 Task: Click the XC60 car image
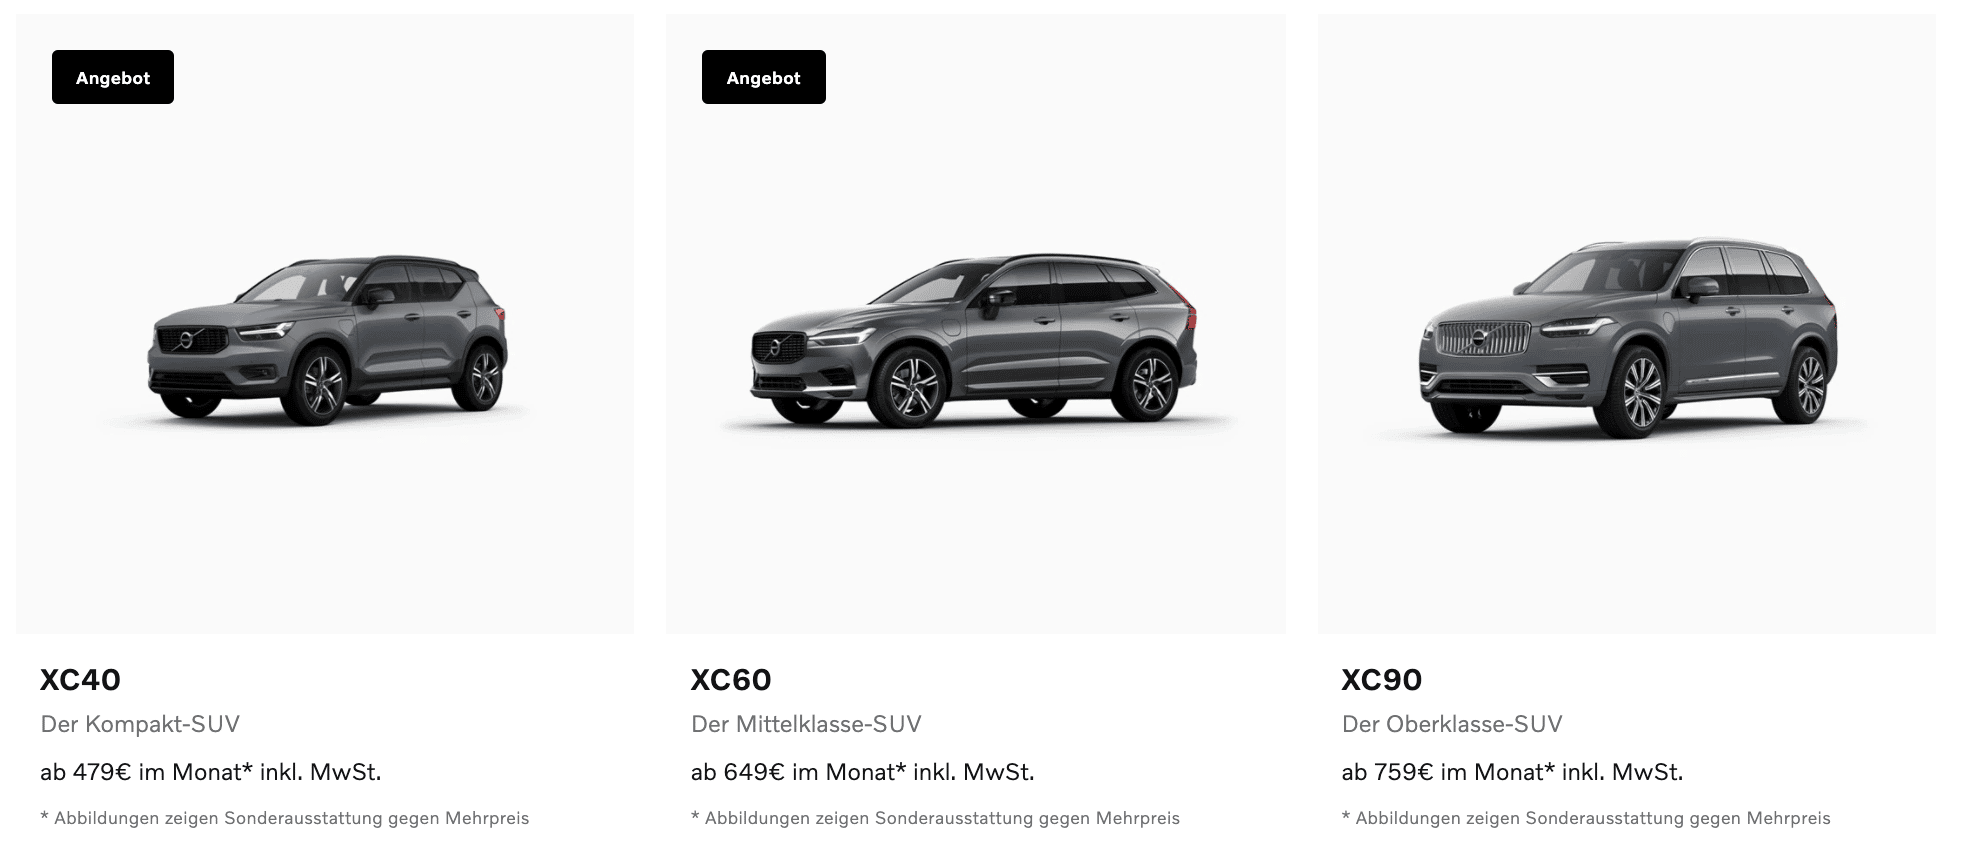click(x=973, y=343)
